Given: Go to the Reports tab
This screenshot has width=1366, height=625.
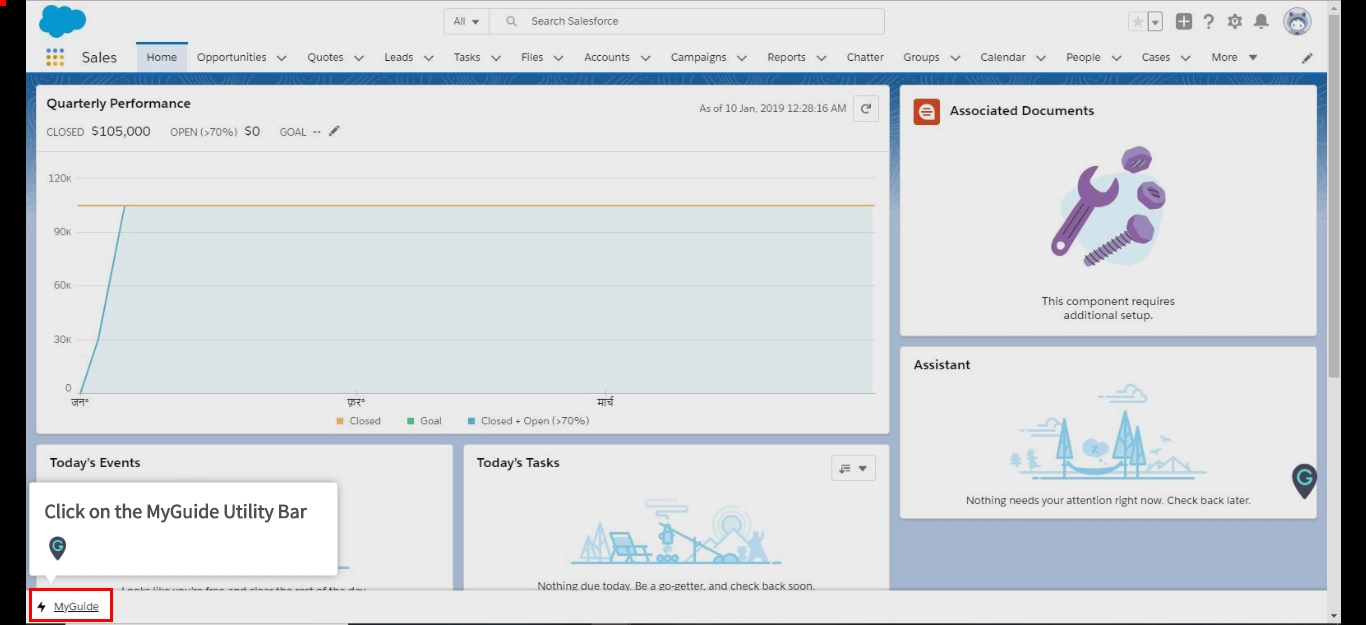Looking at the screenshot, I should coord(786,58).
